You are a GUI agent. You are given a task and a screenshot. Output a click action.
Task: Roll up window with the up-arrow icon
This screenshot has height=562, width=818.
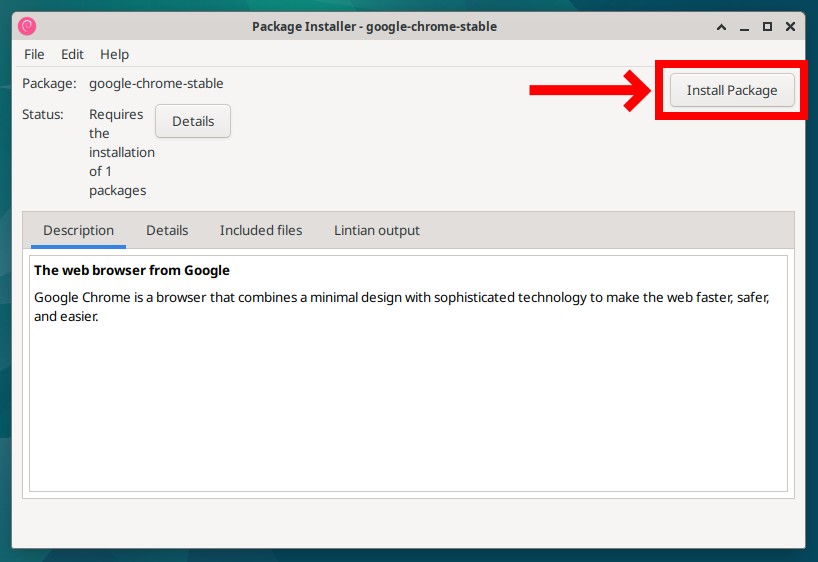click(721, 27)
